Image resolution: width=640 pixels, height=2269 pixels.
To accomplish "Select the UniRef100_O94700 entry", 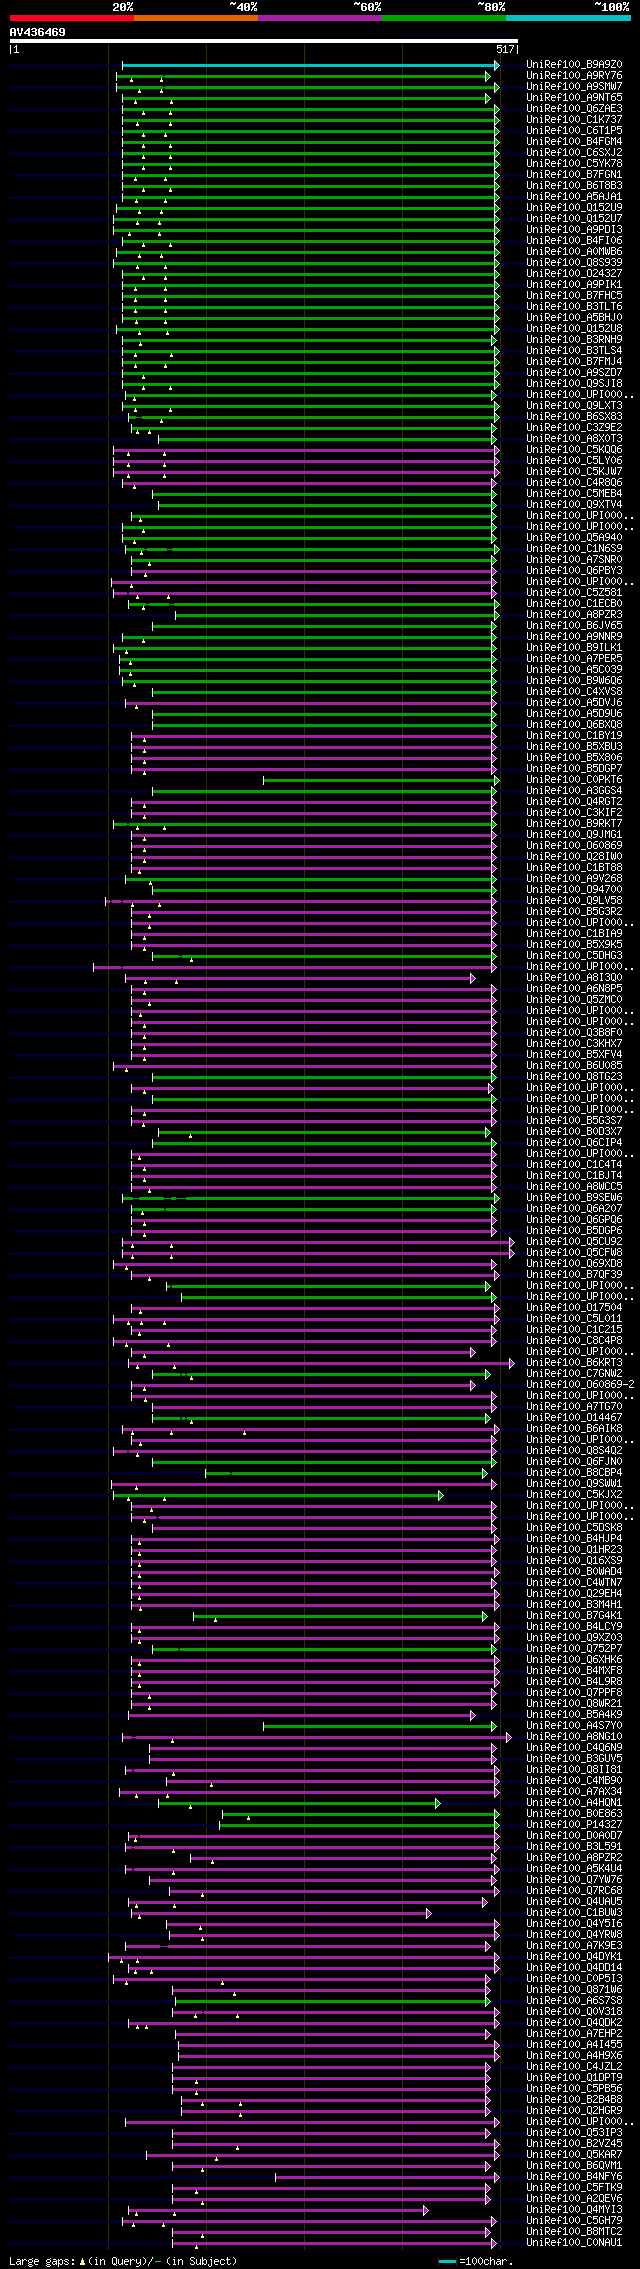I will (x=574, y=890).
